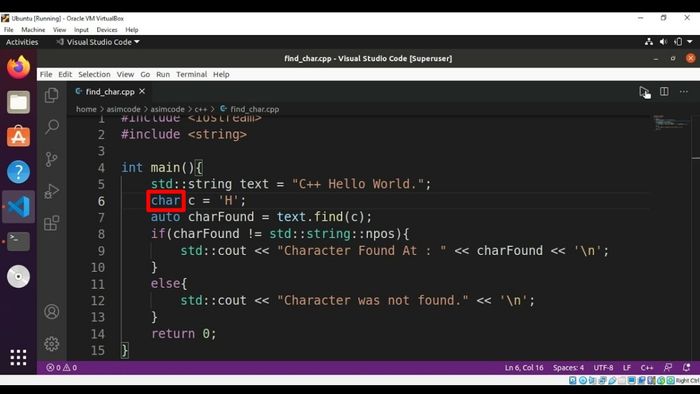Close the find_char.cpp tab
The image size is (700, 394).
point(142,91)
